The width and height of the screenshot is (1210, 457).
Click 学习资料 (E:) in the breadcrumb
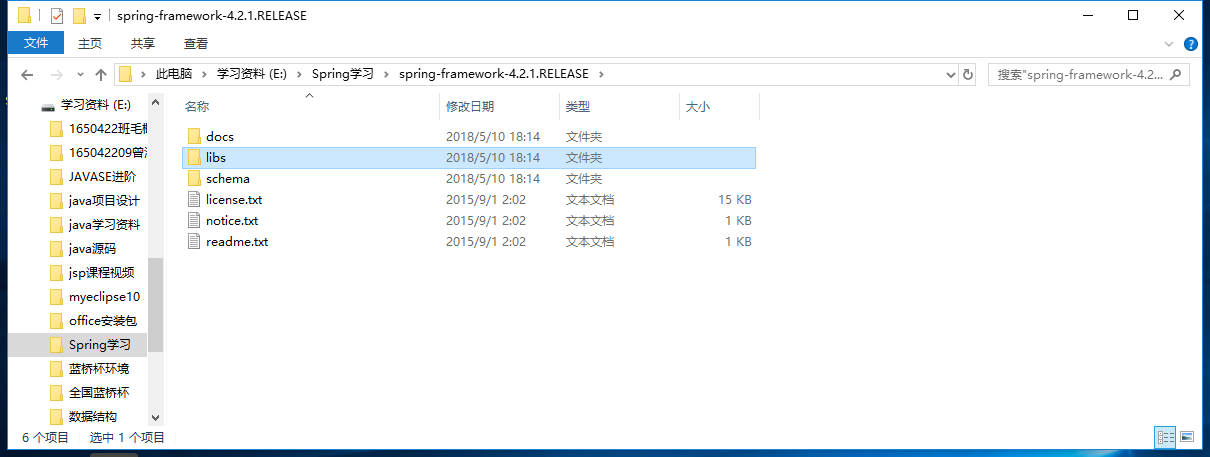(x=250, y=74)
